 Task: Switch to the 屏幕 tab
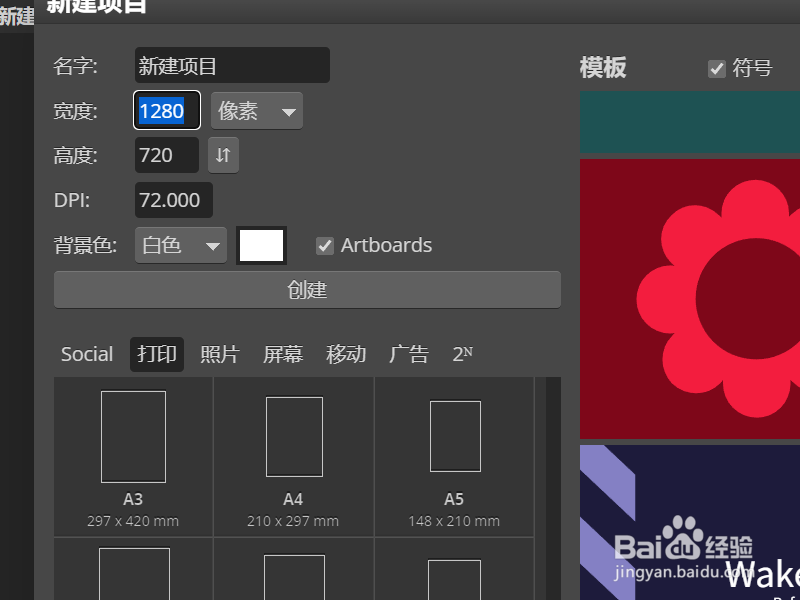(x=283, y=354)
